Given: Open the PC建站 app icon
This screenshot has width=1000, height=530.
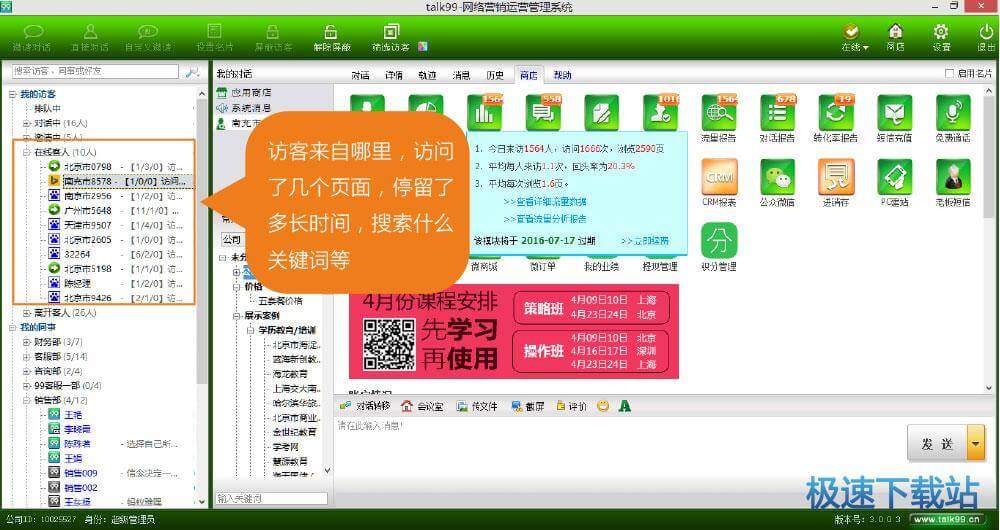Looking at the screenshot, I should (895, 177).
